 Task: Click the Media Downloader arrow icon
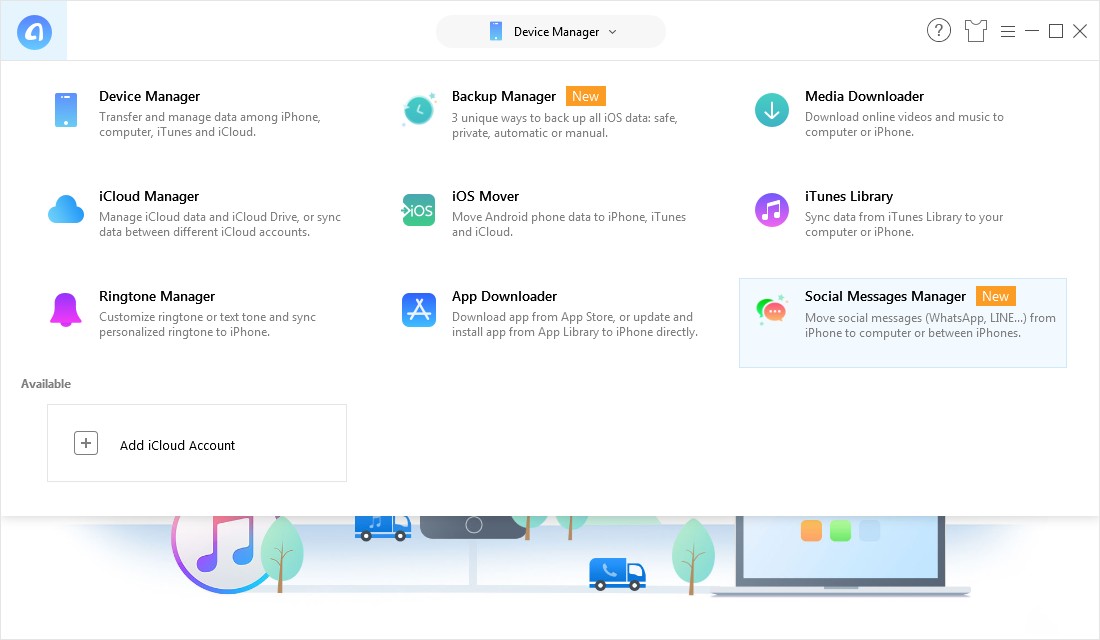pyautogui.click(x=772, y=110)
